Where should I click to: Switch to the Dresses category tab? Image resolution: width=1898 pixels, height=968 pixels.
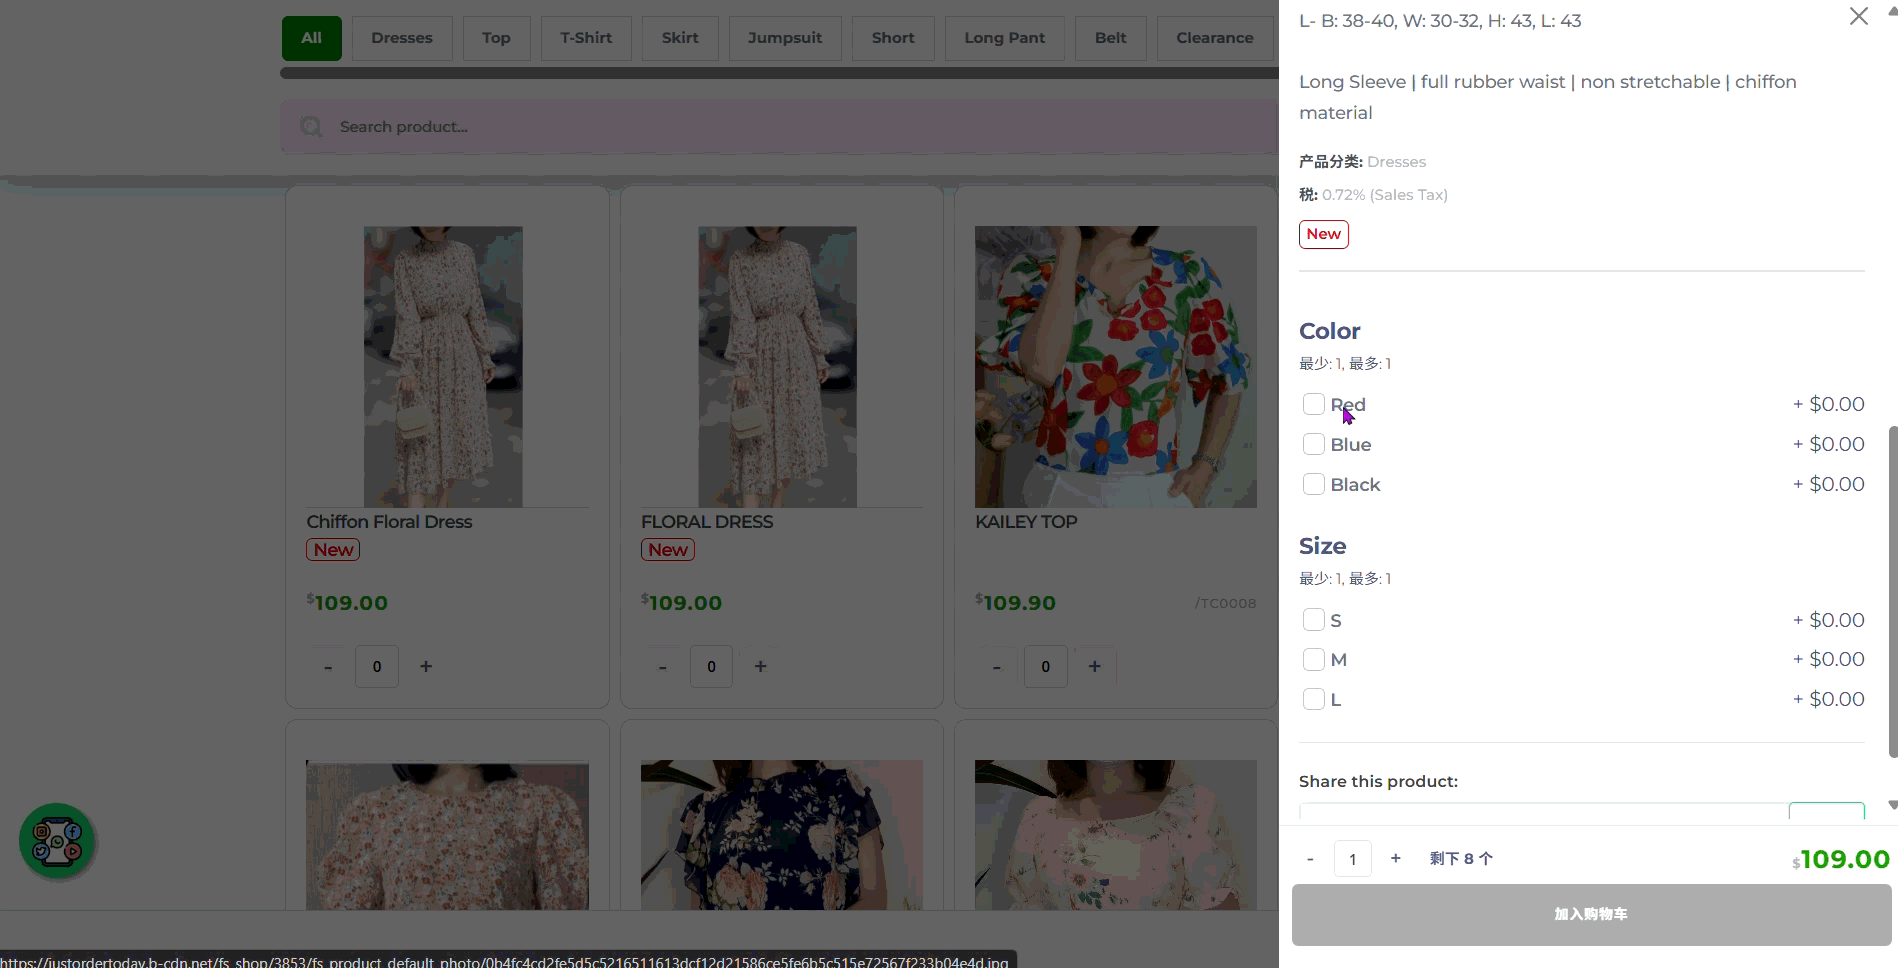402,38
